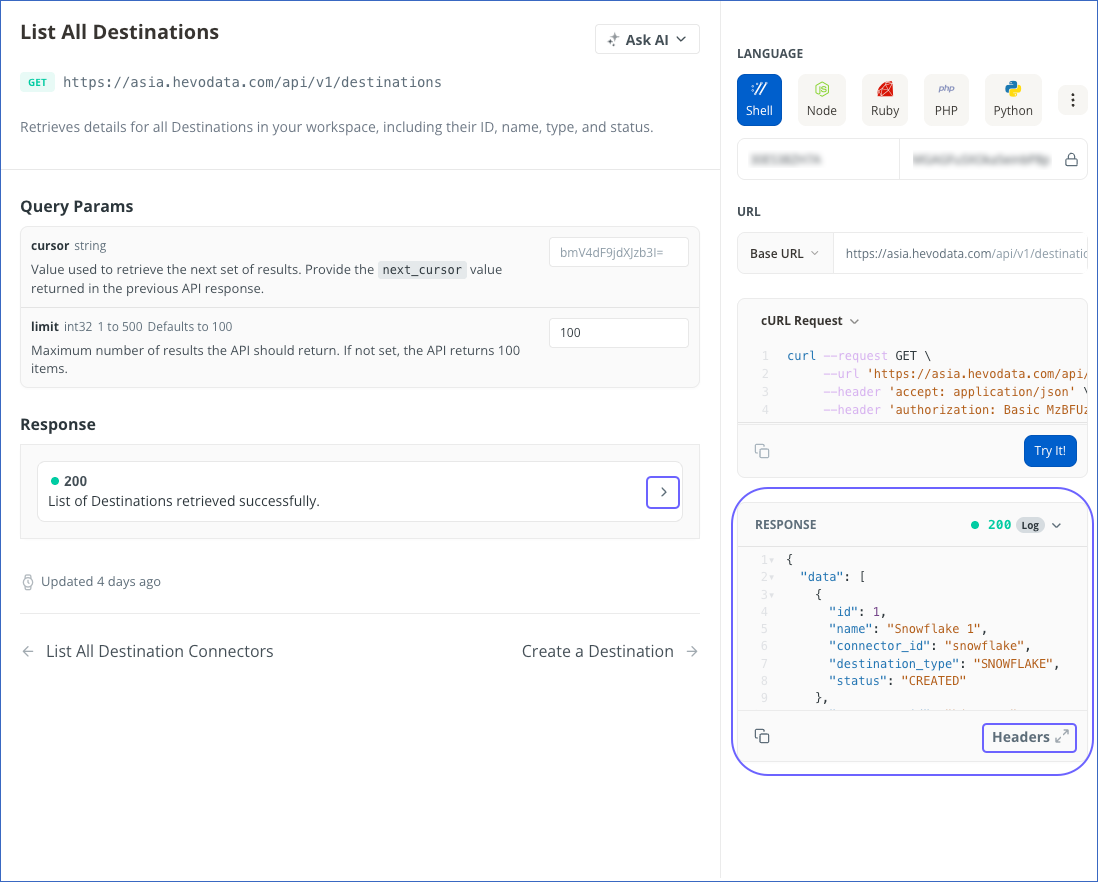Toggle the response Log badge
This screenshot has width=1098, height=882.
(1031, 524)
